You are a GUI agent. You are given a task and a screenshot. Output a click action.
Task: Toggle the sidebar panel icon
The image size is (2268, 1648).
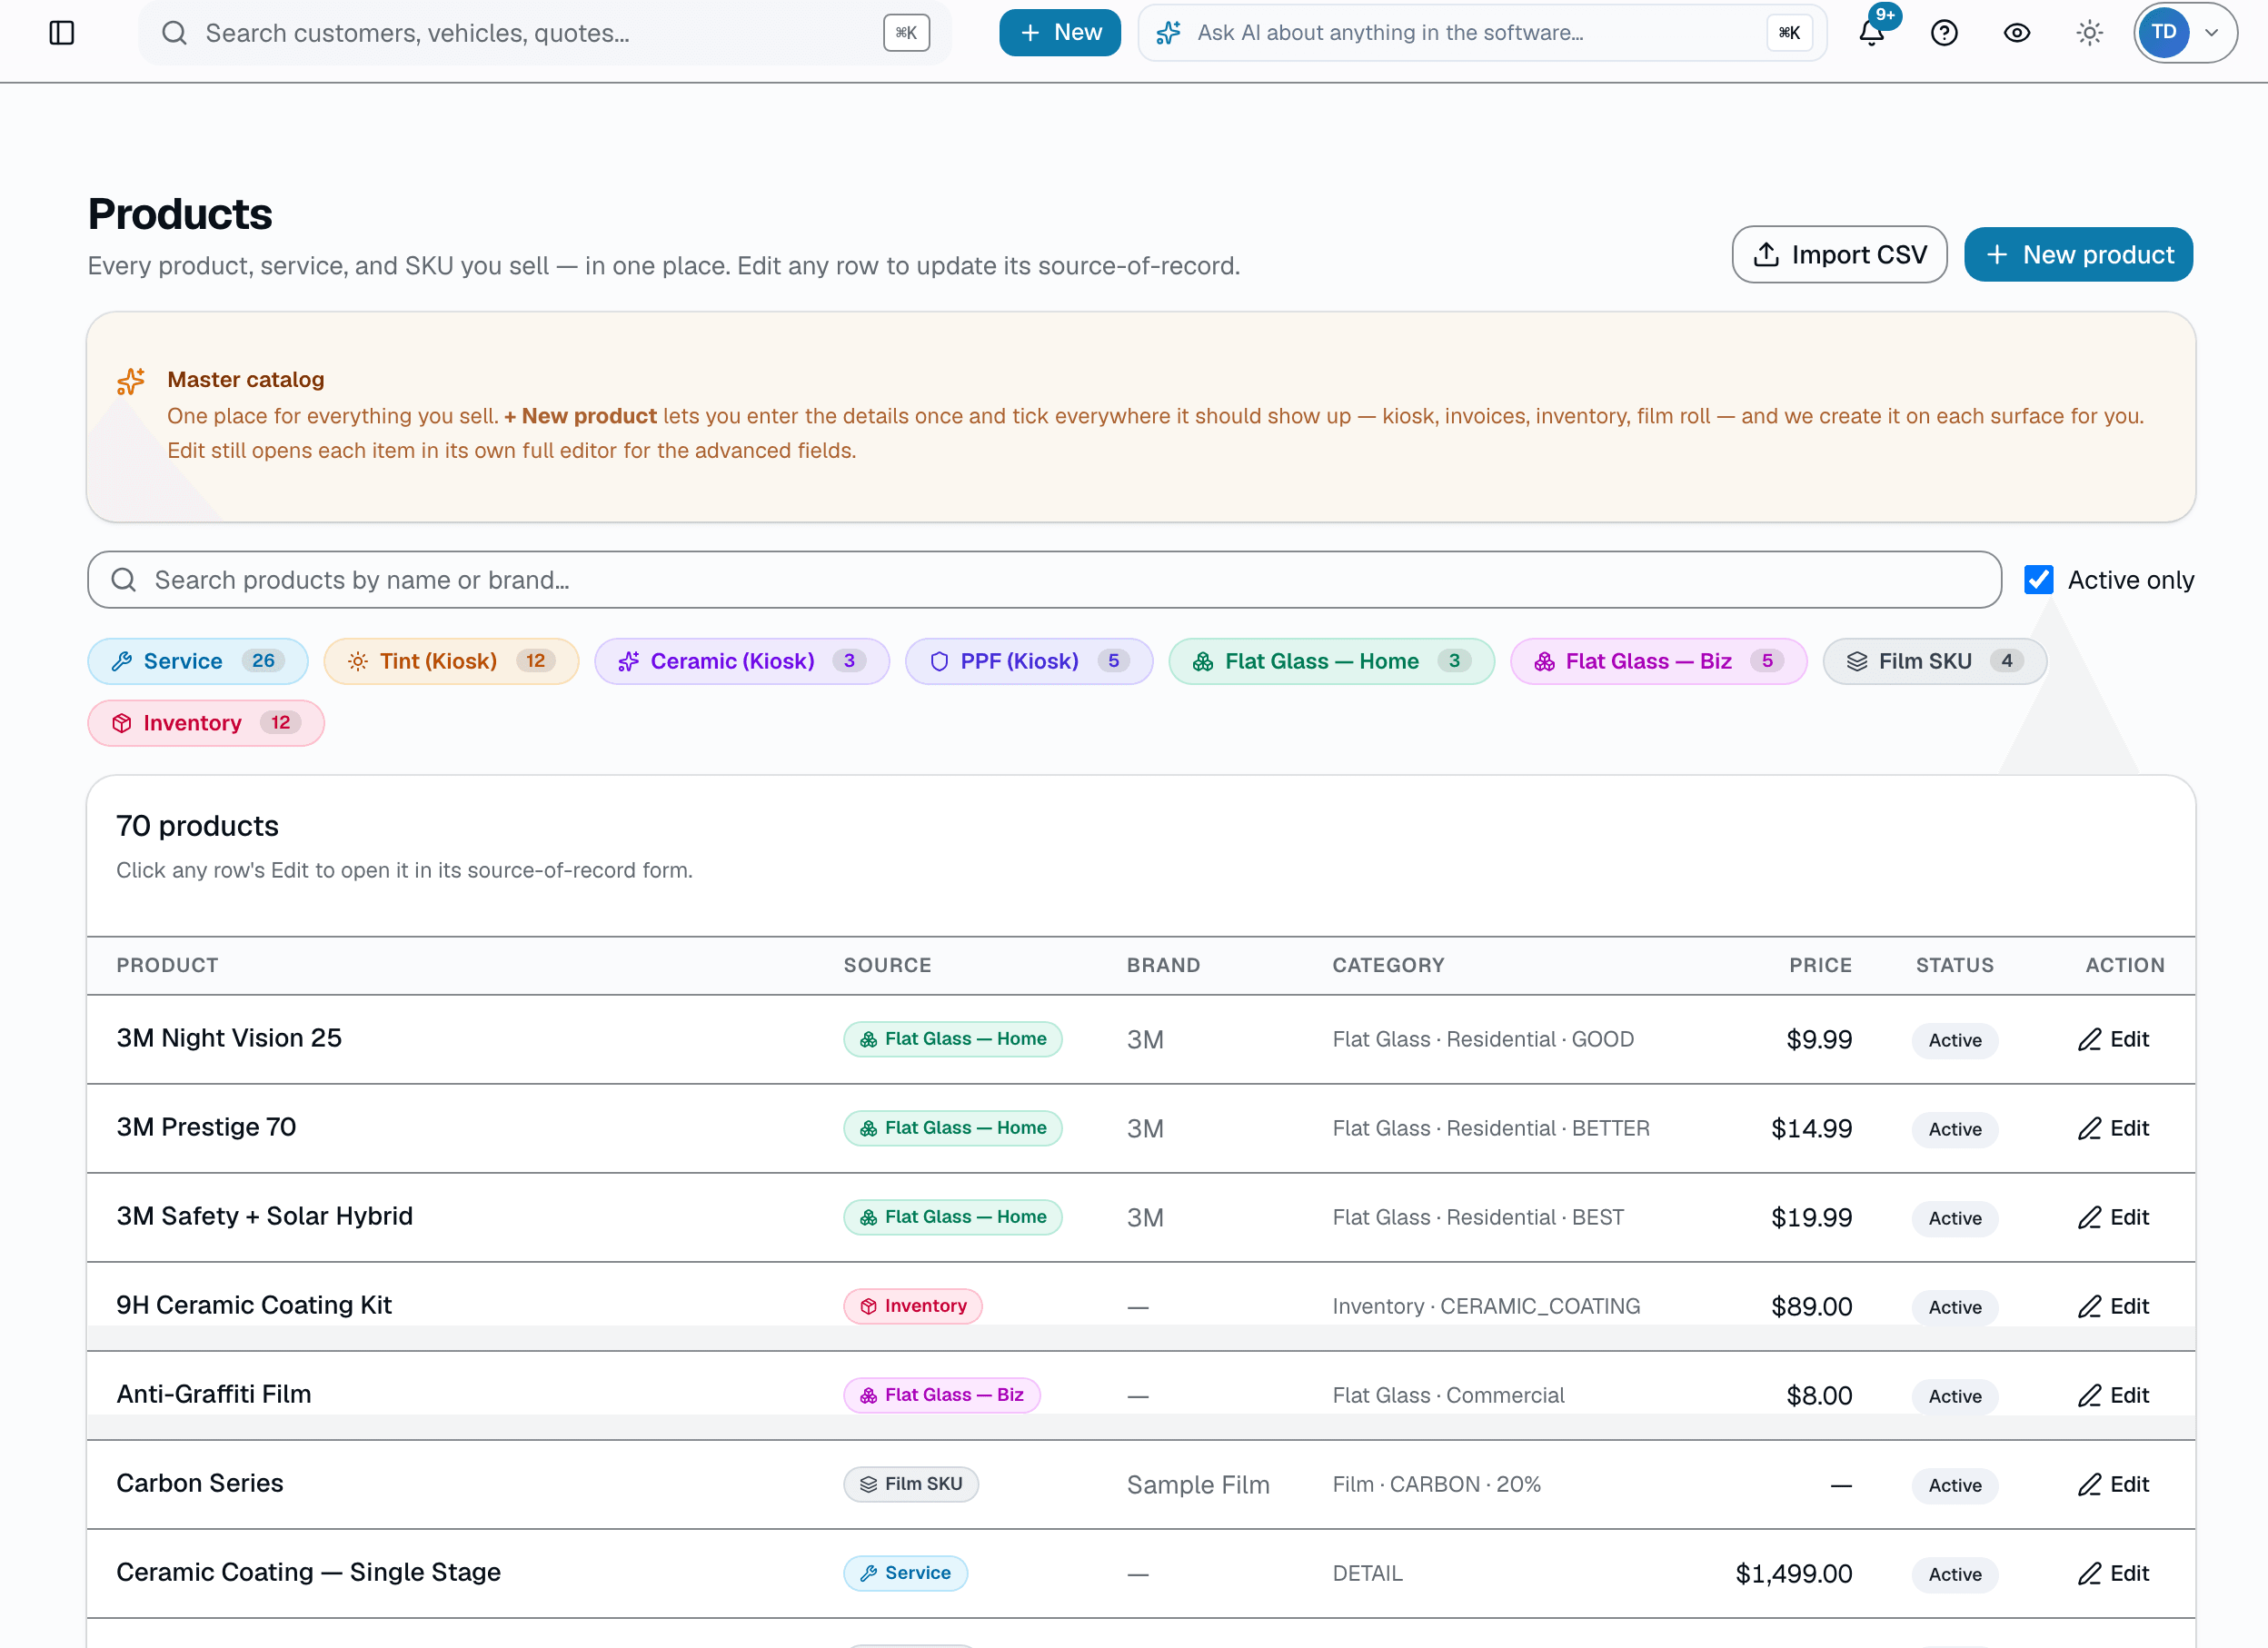point(62,33)
